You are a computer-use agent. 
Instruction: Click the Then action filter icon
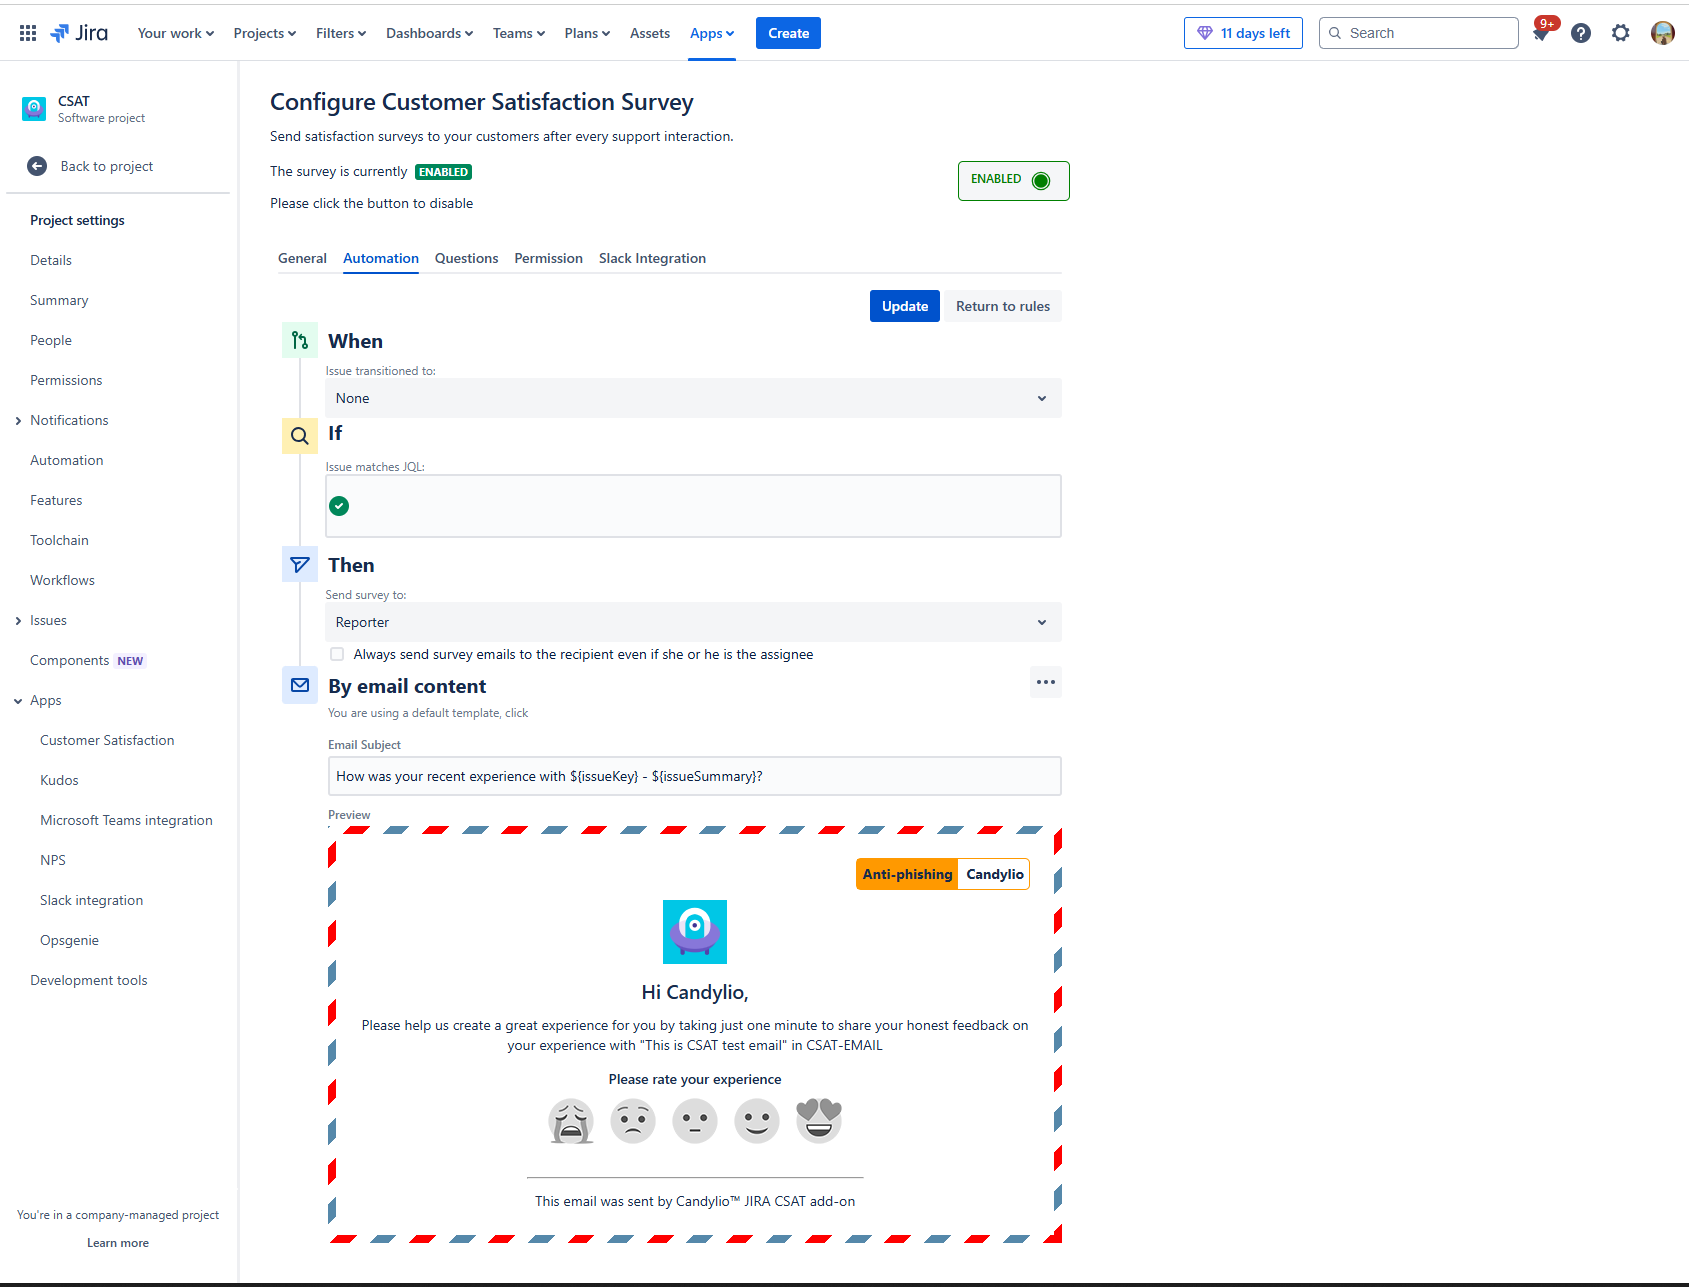click(300, 565)
